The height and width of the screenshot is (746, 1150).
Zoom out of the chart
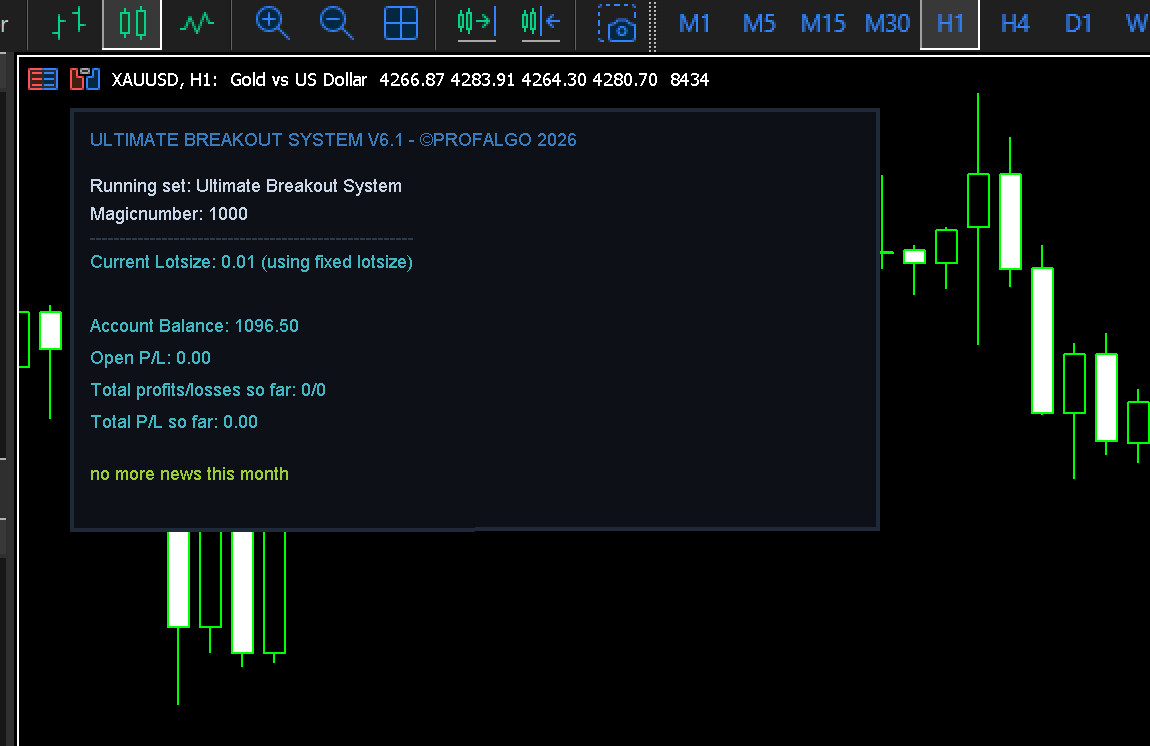point(337,23)
